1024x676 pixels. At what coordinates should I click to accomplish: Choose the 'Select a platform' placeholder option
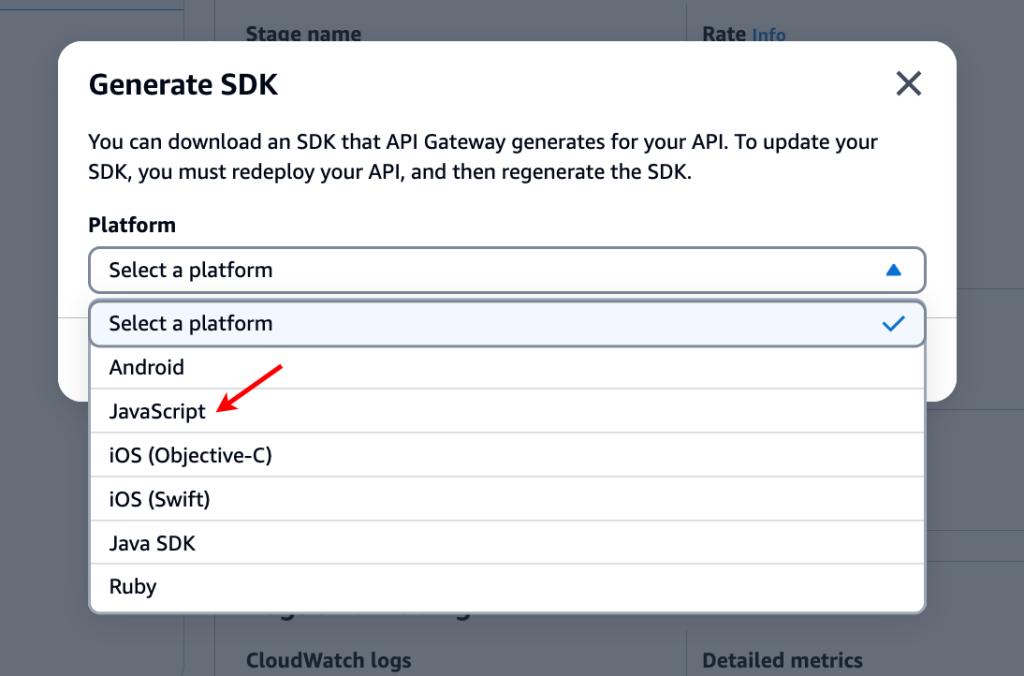(x=507, y=323)
